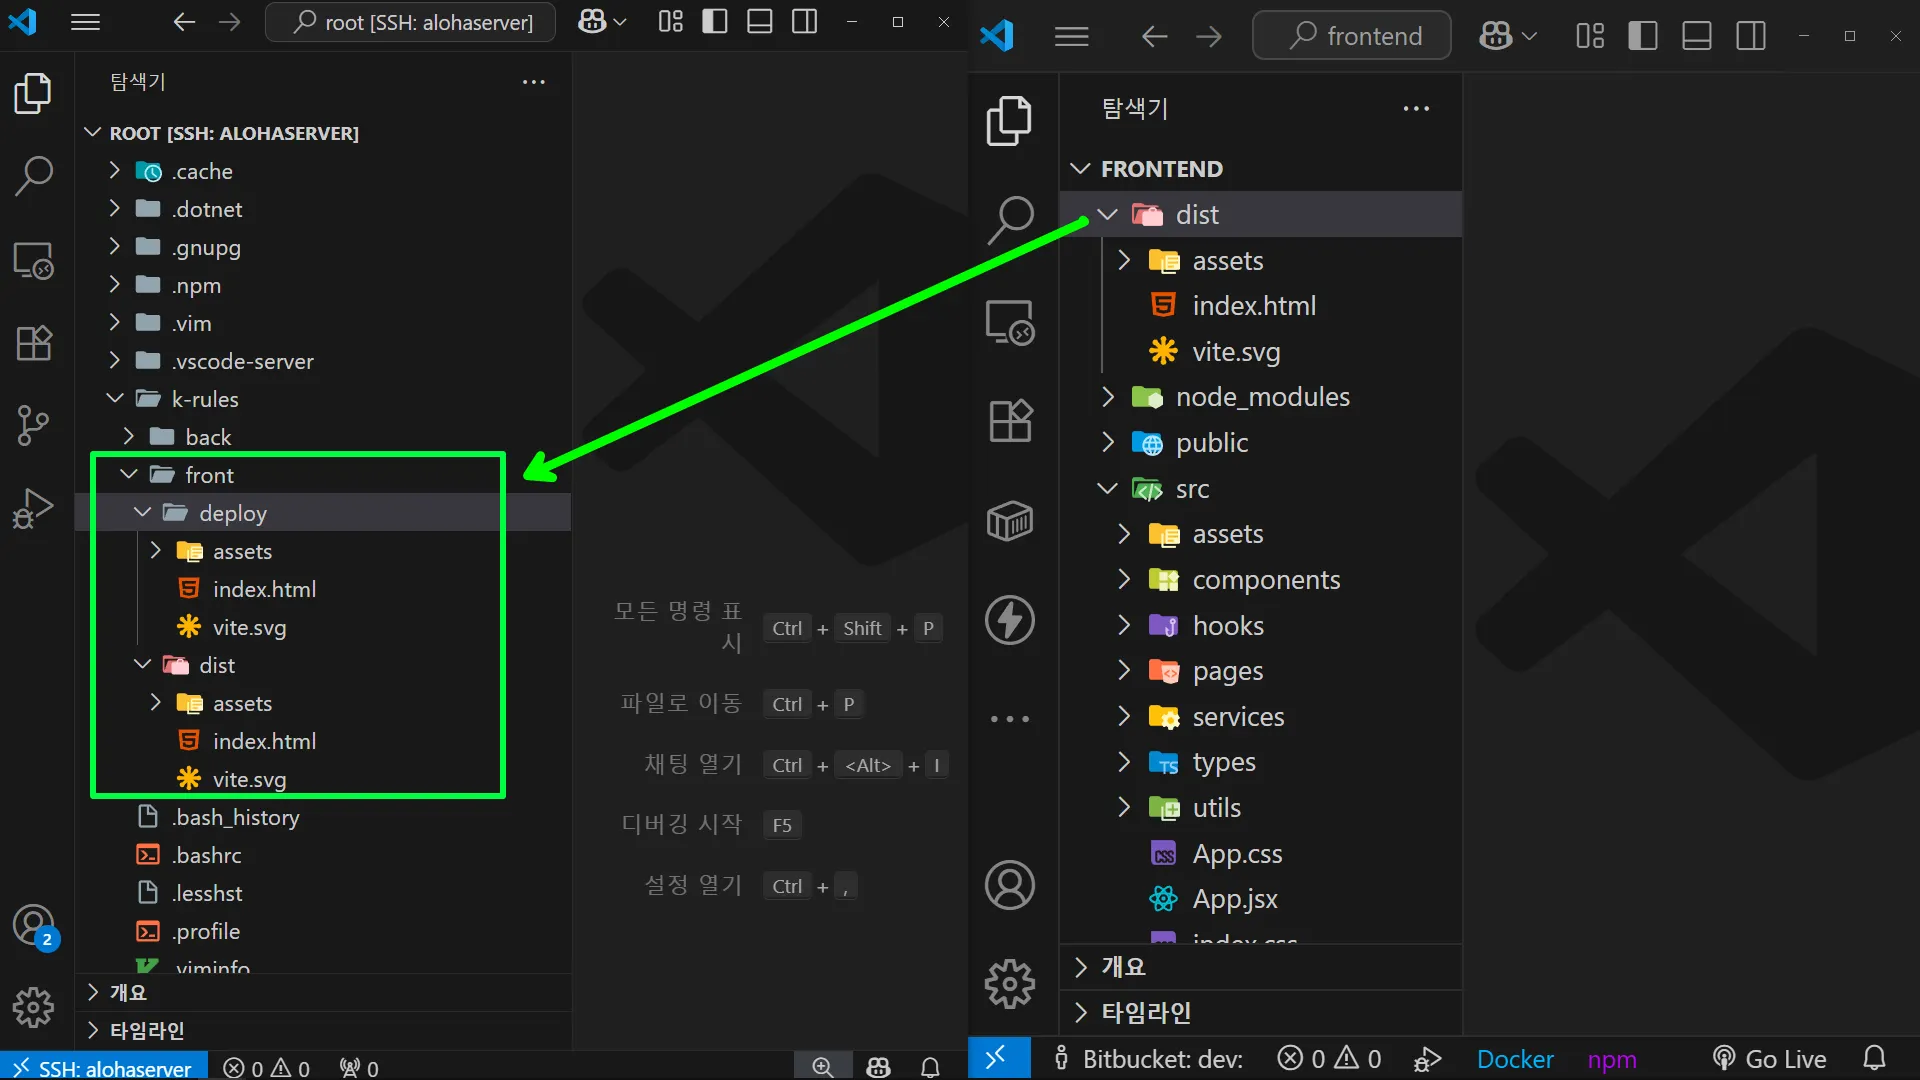Toggle secondary sidebar in right window

[1751, 37]
